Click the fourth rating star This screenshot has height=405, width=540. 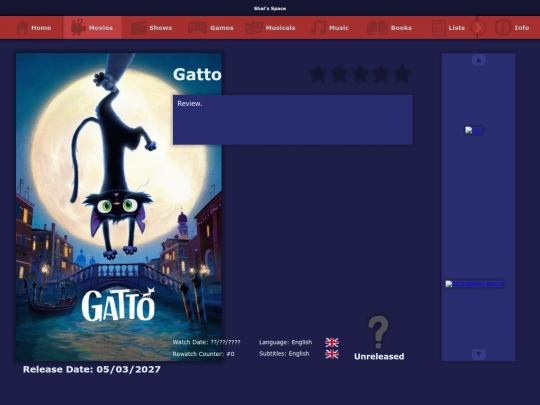[381, 74]
